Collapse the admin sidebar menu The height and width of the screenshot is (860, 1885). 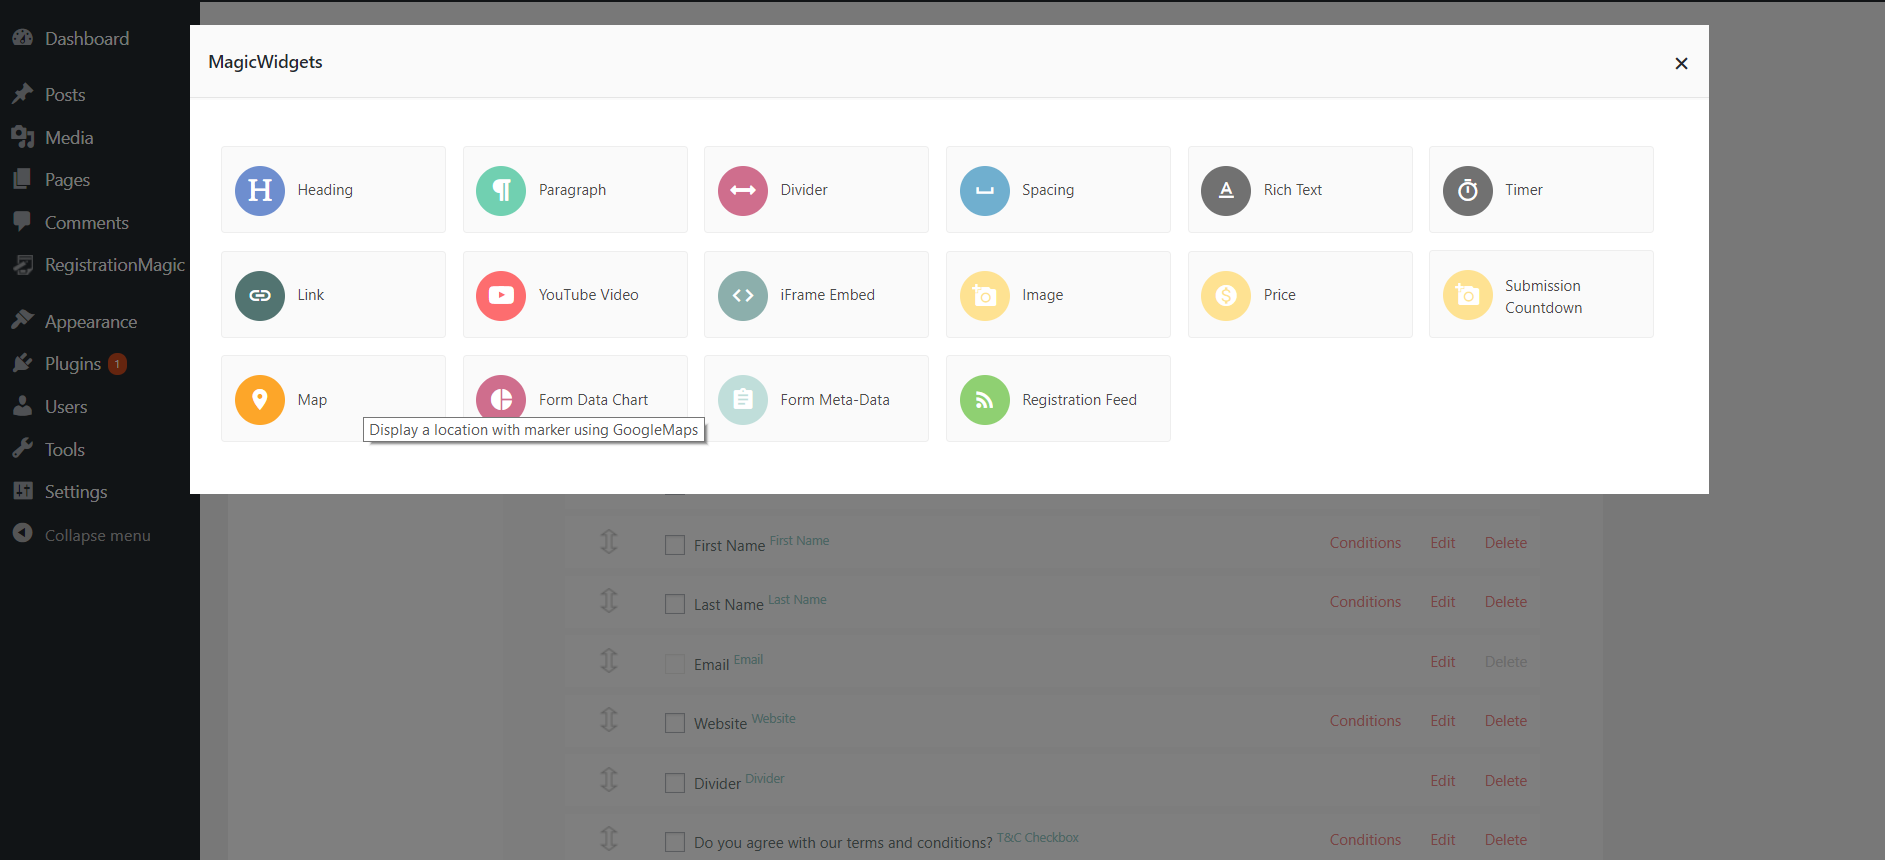[x=95, y=535]
